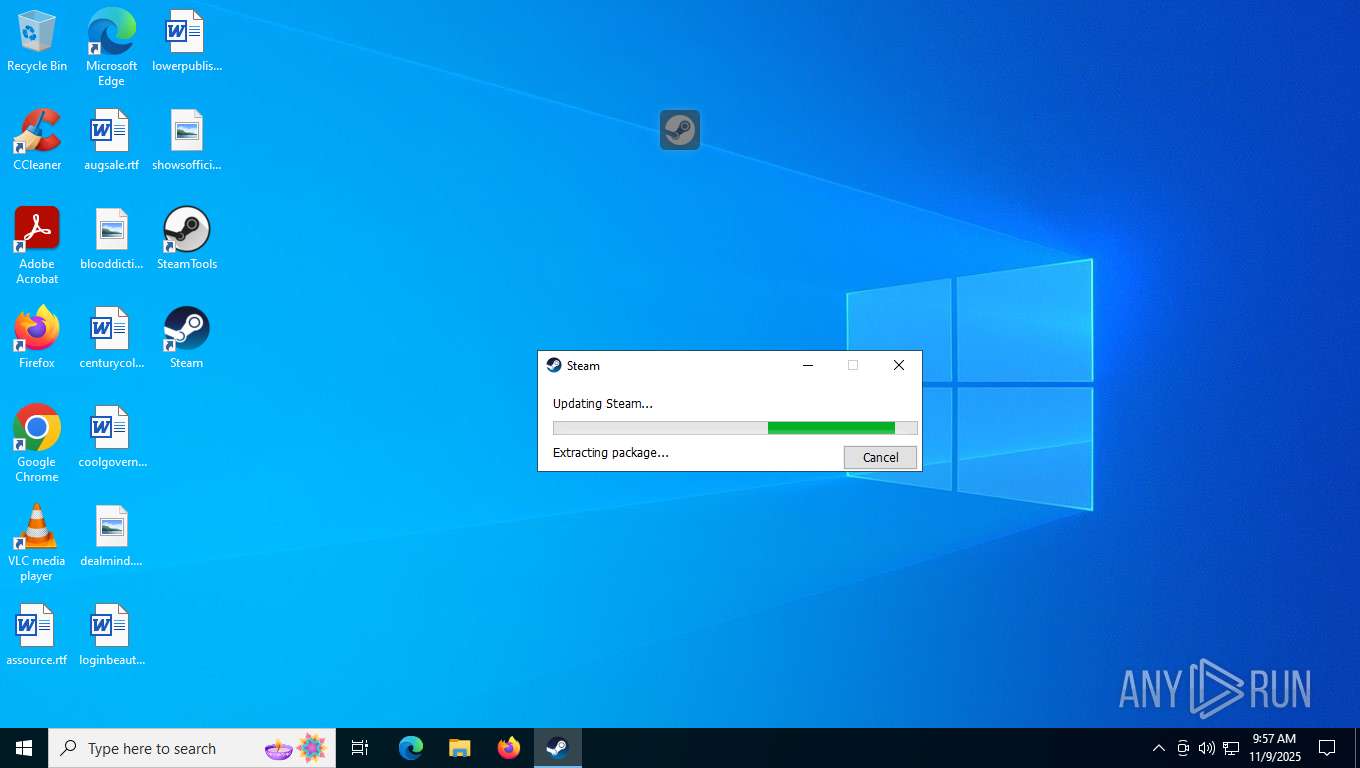This screenshot has width=1360, height=768.
Task: Open the CCleaner desktop shortcut
Action: pos(37,140)
